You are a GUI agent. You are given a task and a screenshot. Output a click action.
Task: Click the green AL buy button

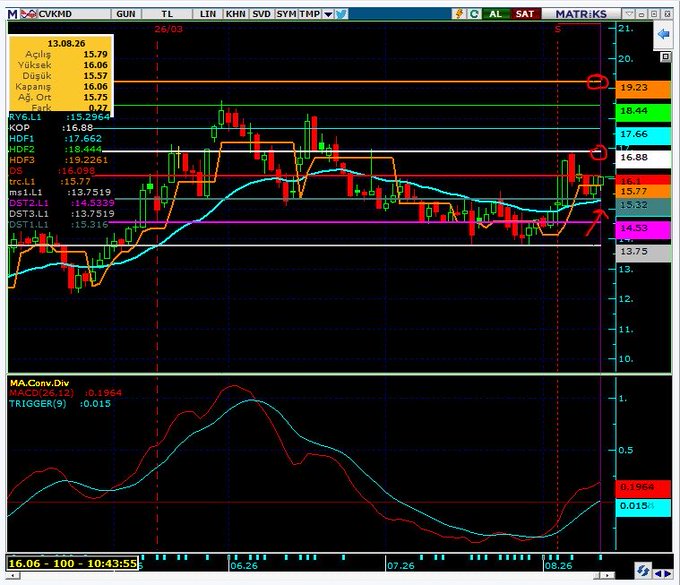pyautogui.click(x=496, y=14)
